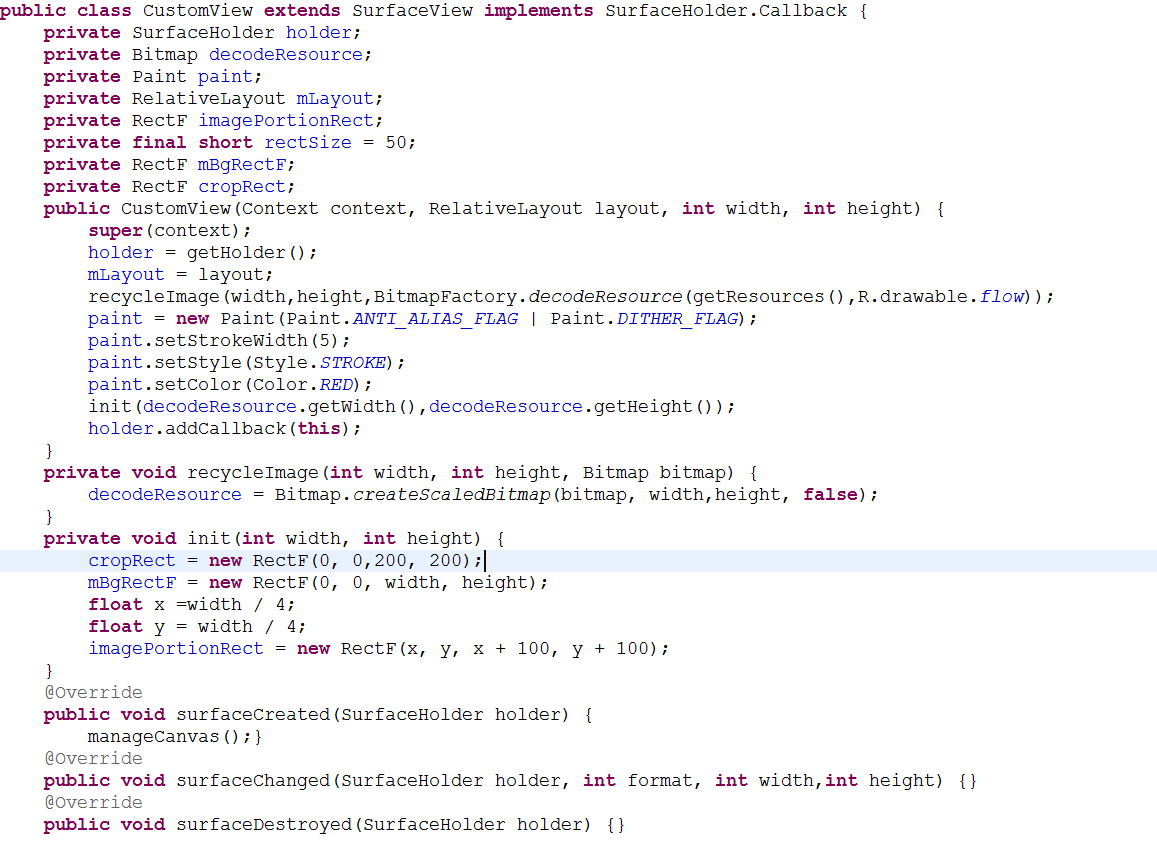Select the mLayout field in RelativeLayout declaration
This screenshot has height=845, width=1157.
335,99
